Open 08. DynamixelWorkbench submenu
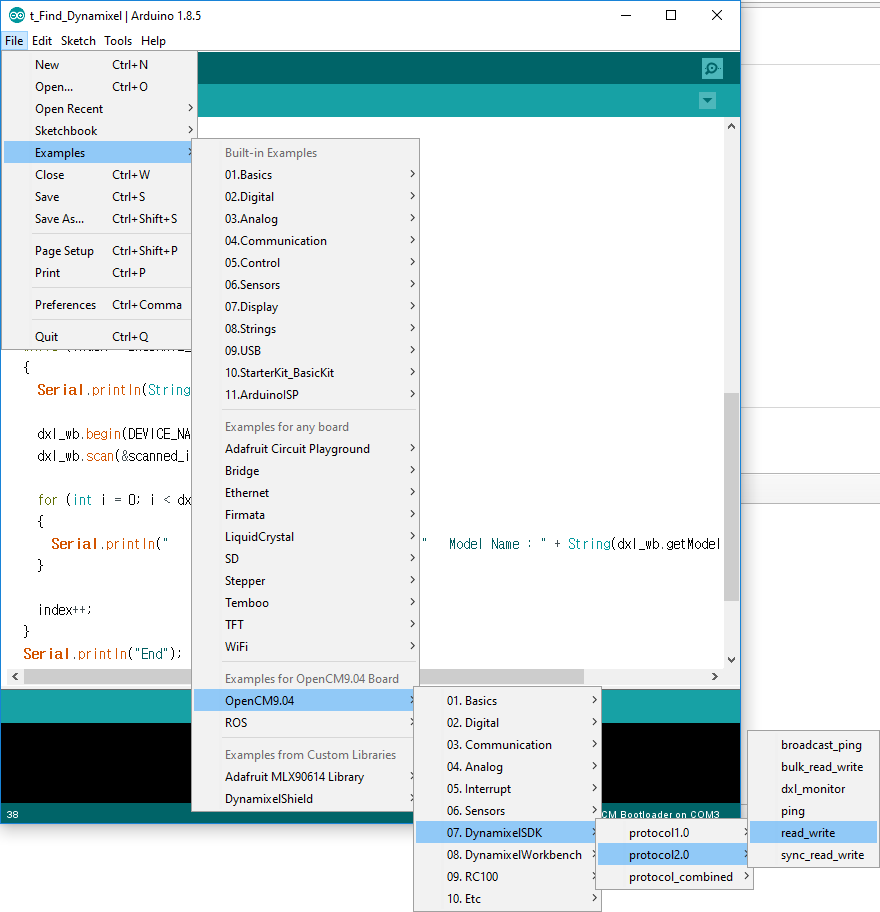 507,855
